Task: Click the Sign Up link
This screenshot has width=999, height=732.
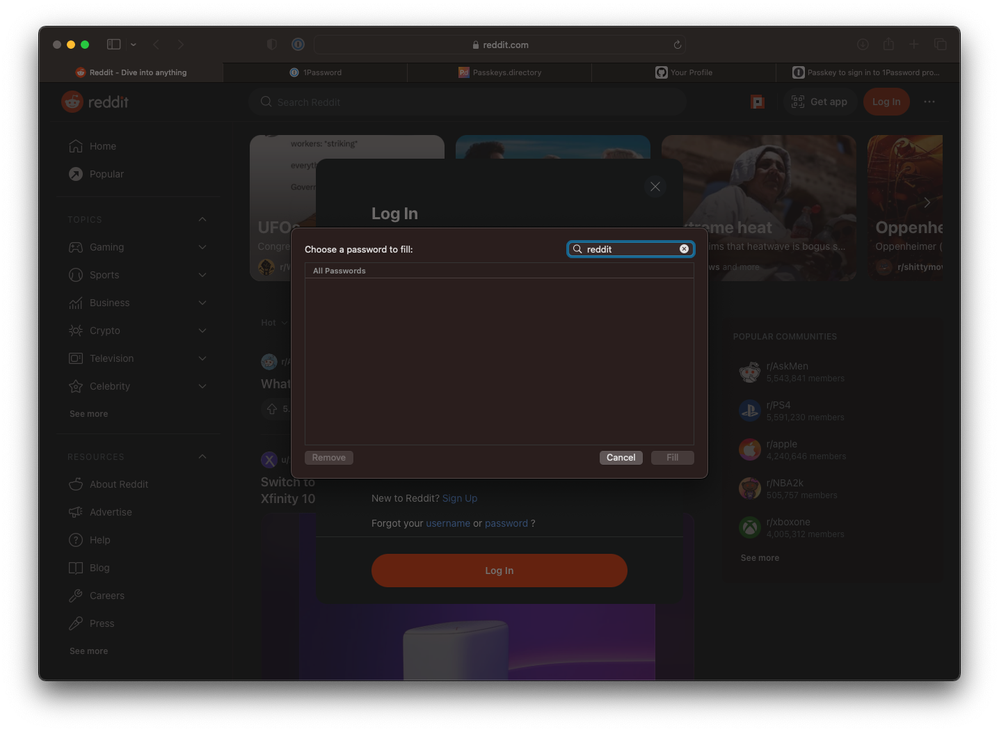Action: tap(460, 498)
